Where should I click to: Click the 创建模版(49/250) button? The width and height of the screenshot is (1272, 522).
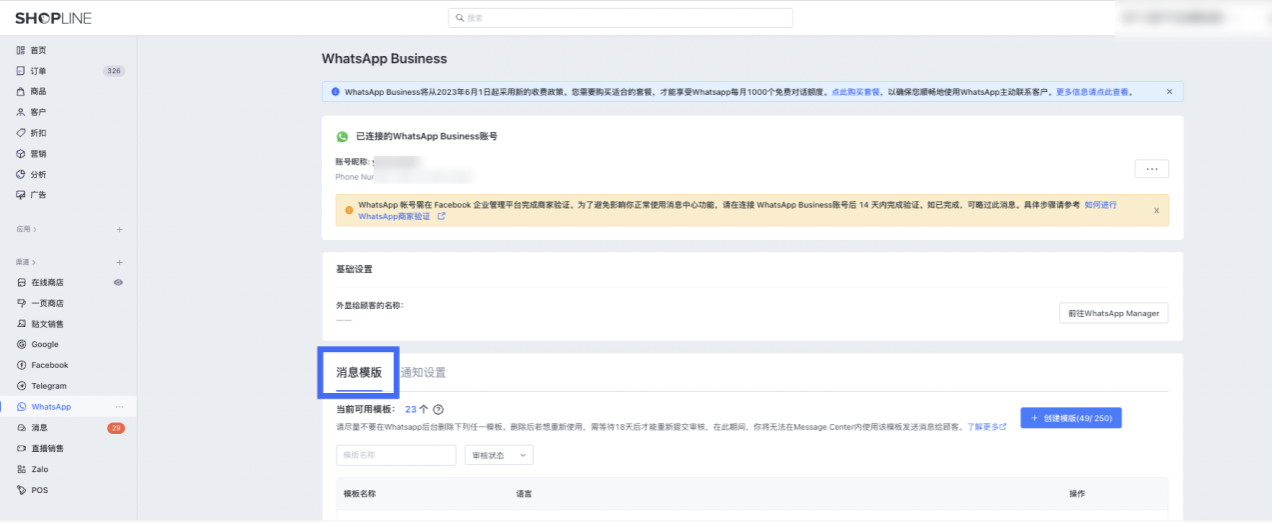[x=1071, y=417]
